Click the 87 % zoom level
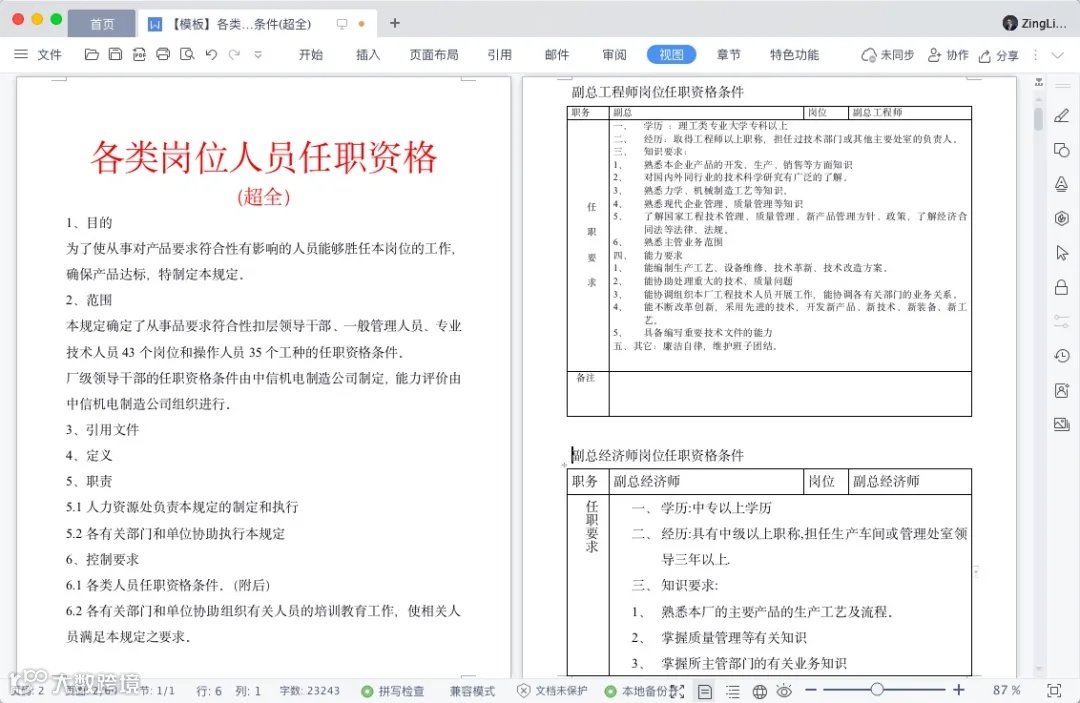Screen dimensions: 1080x703 (1006, 690)
